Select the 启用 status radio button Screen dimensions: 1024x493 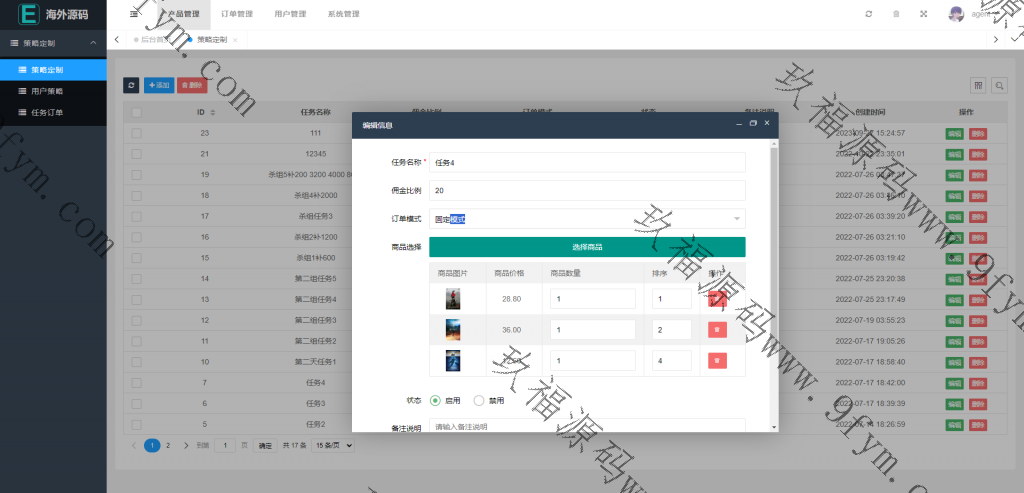(x=436, y=400)
